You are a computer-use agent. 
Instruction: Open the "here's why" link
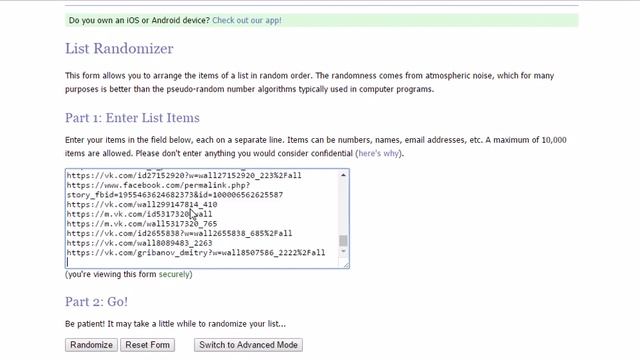coord(378,153)
